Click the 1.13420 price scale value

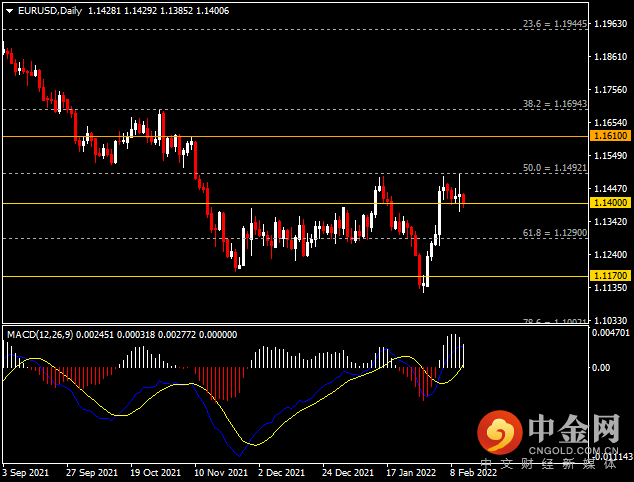611,222
